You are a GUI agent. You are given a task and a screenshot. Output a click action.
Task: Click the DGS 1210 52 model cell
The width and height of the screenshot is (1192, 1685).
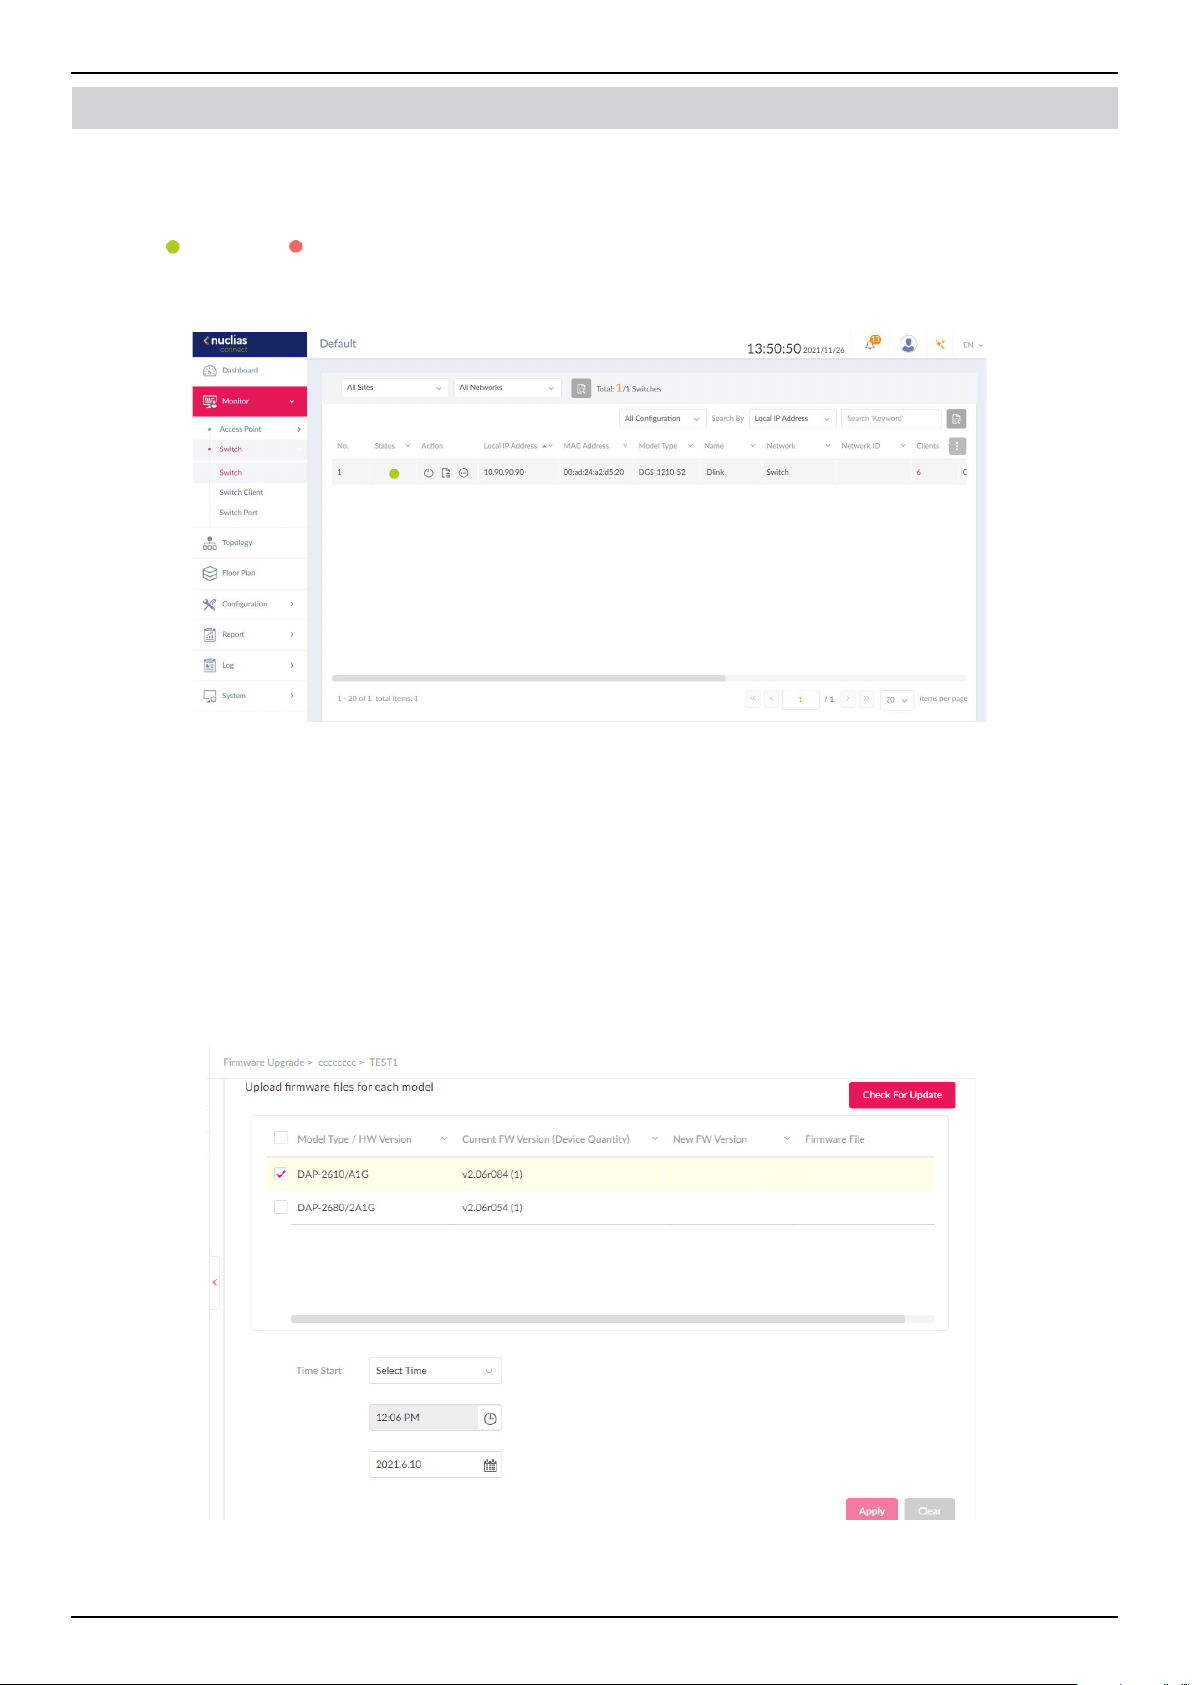click(662, 472)
